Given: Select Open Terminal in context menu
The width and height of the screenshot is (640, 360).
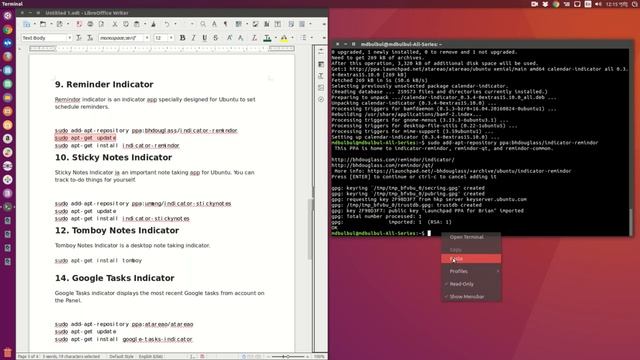Looking at the screenshot, I should [x=471, y=237].
